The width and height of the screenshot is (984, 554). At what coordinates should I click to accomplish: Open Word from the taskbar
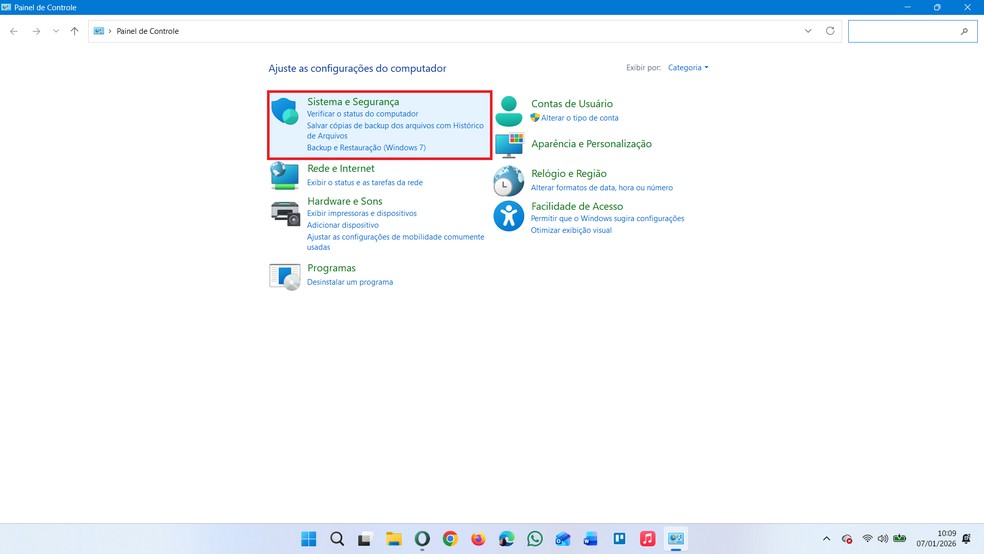[x=591, y=539]
